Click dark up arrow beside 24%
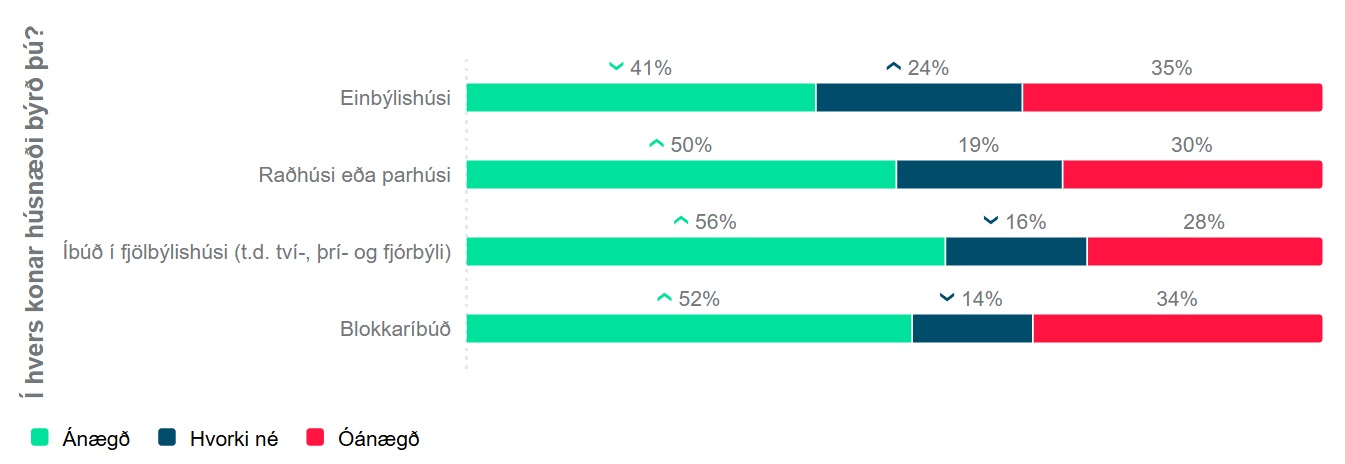 pos(894,68)
